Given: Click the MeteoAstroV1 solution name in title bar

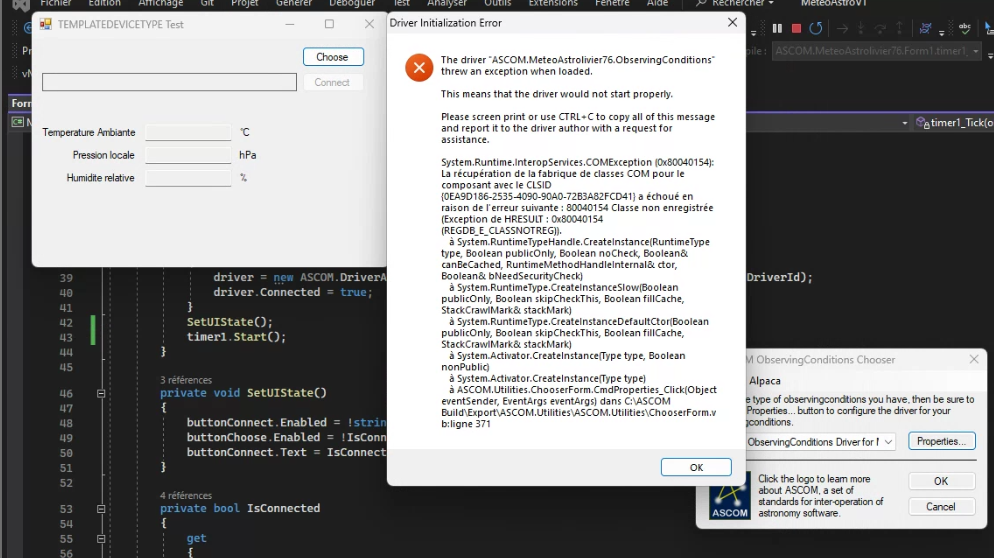Looking at the screenshot, I should tap(834, 3).
